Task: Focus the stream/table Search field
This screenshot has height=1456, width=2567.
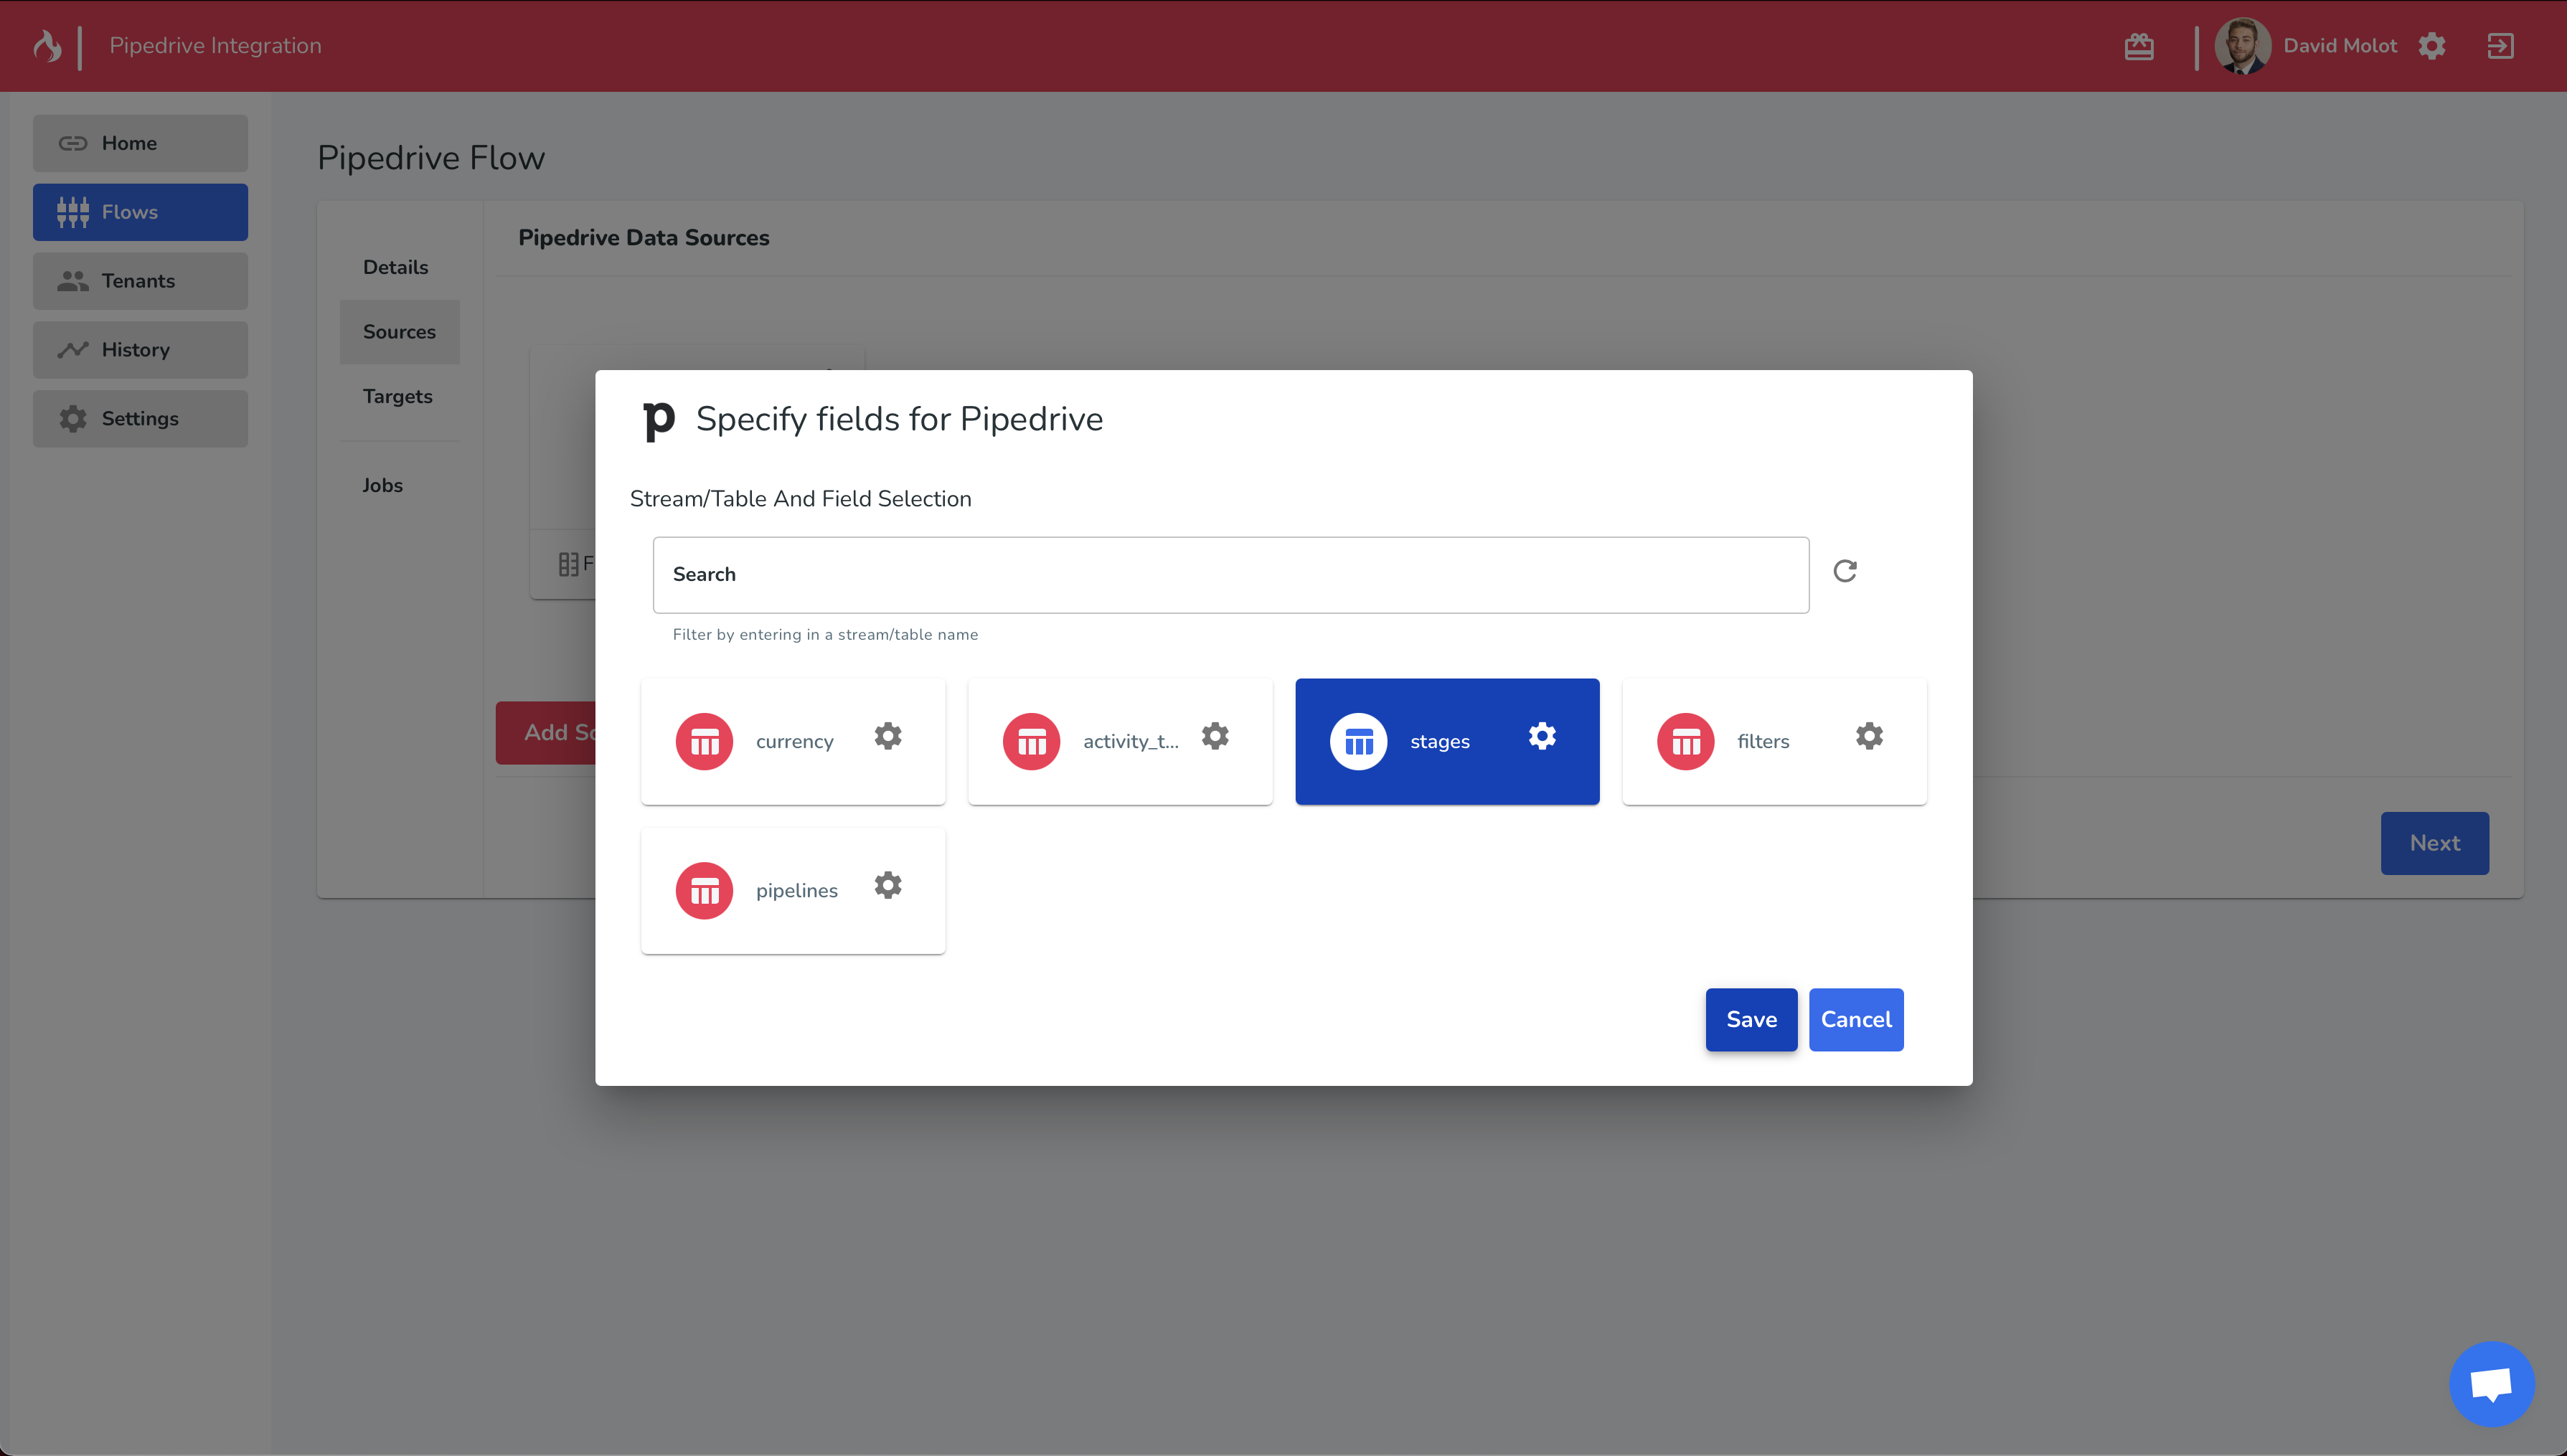Action: click(x=1230, y=575)
